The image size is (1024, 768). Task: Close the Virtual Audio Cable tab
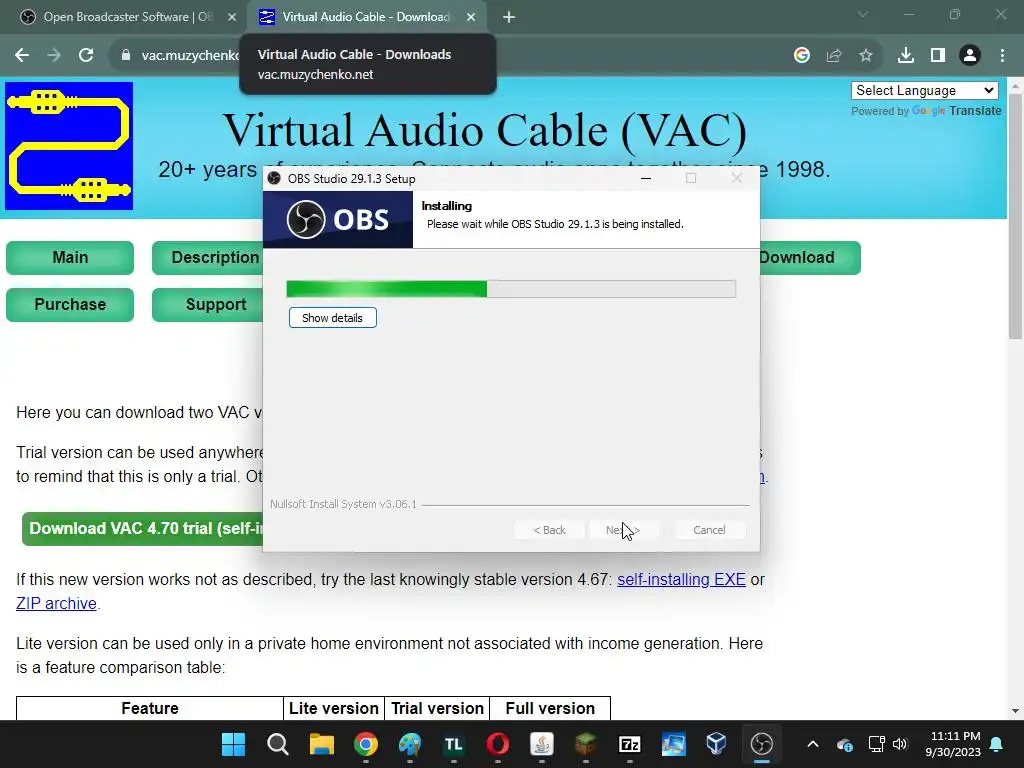tap(471, 17)
